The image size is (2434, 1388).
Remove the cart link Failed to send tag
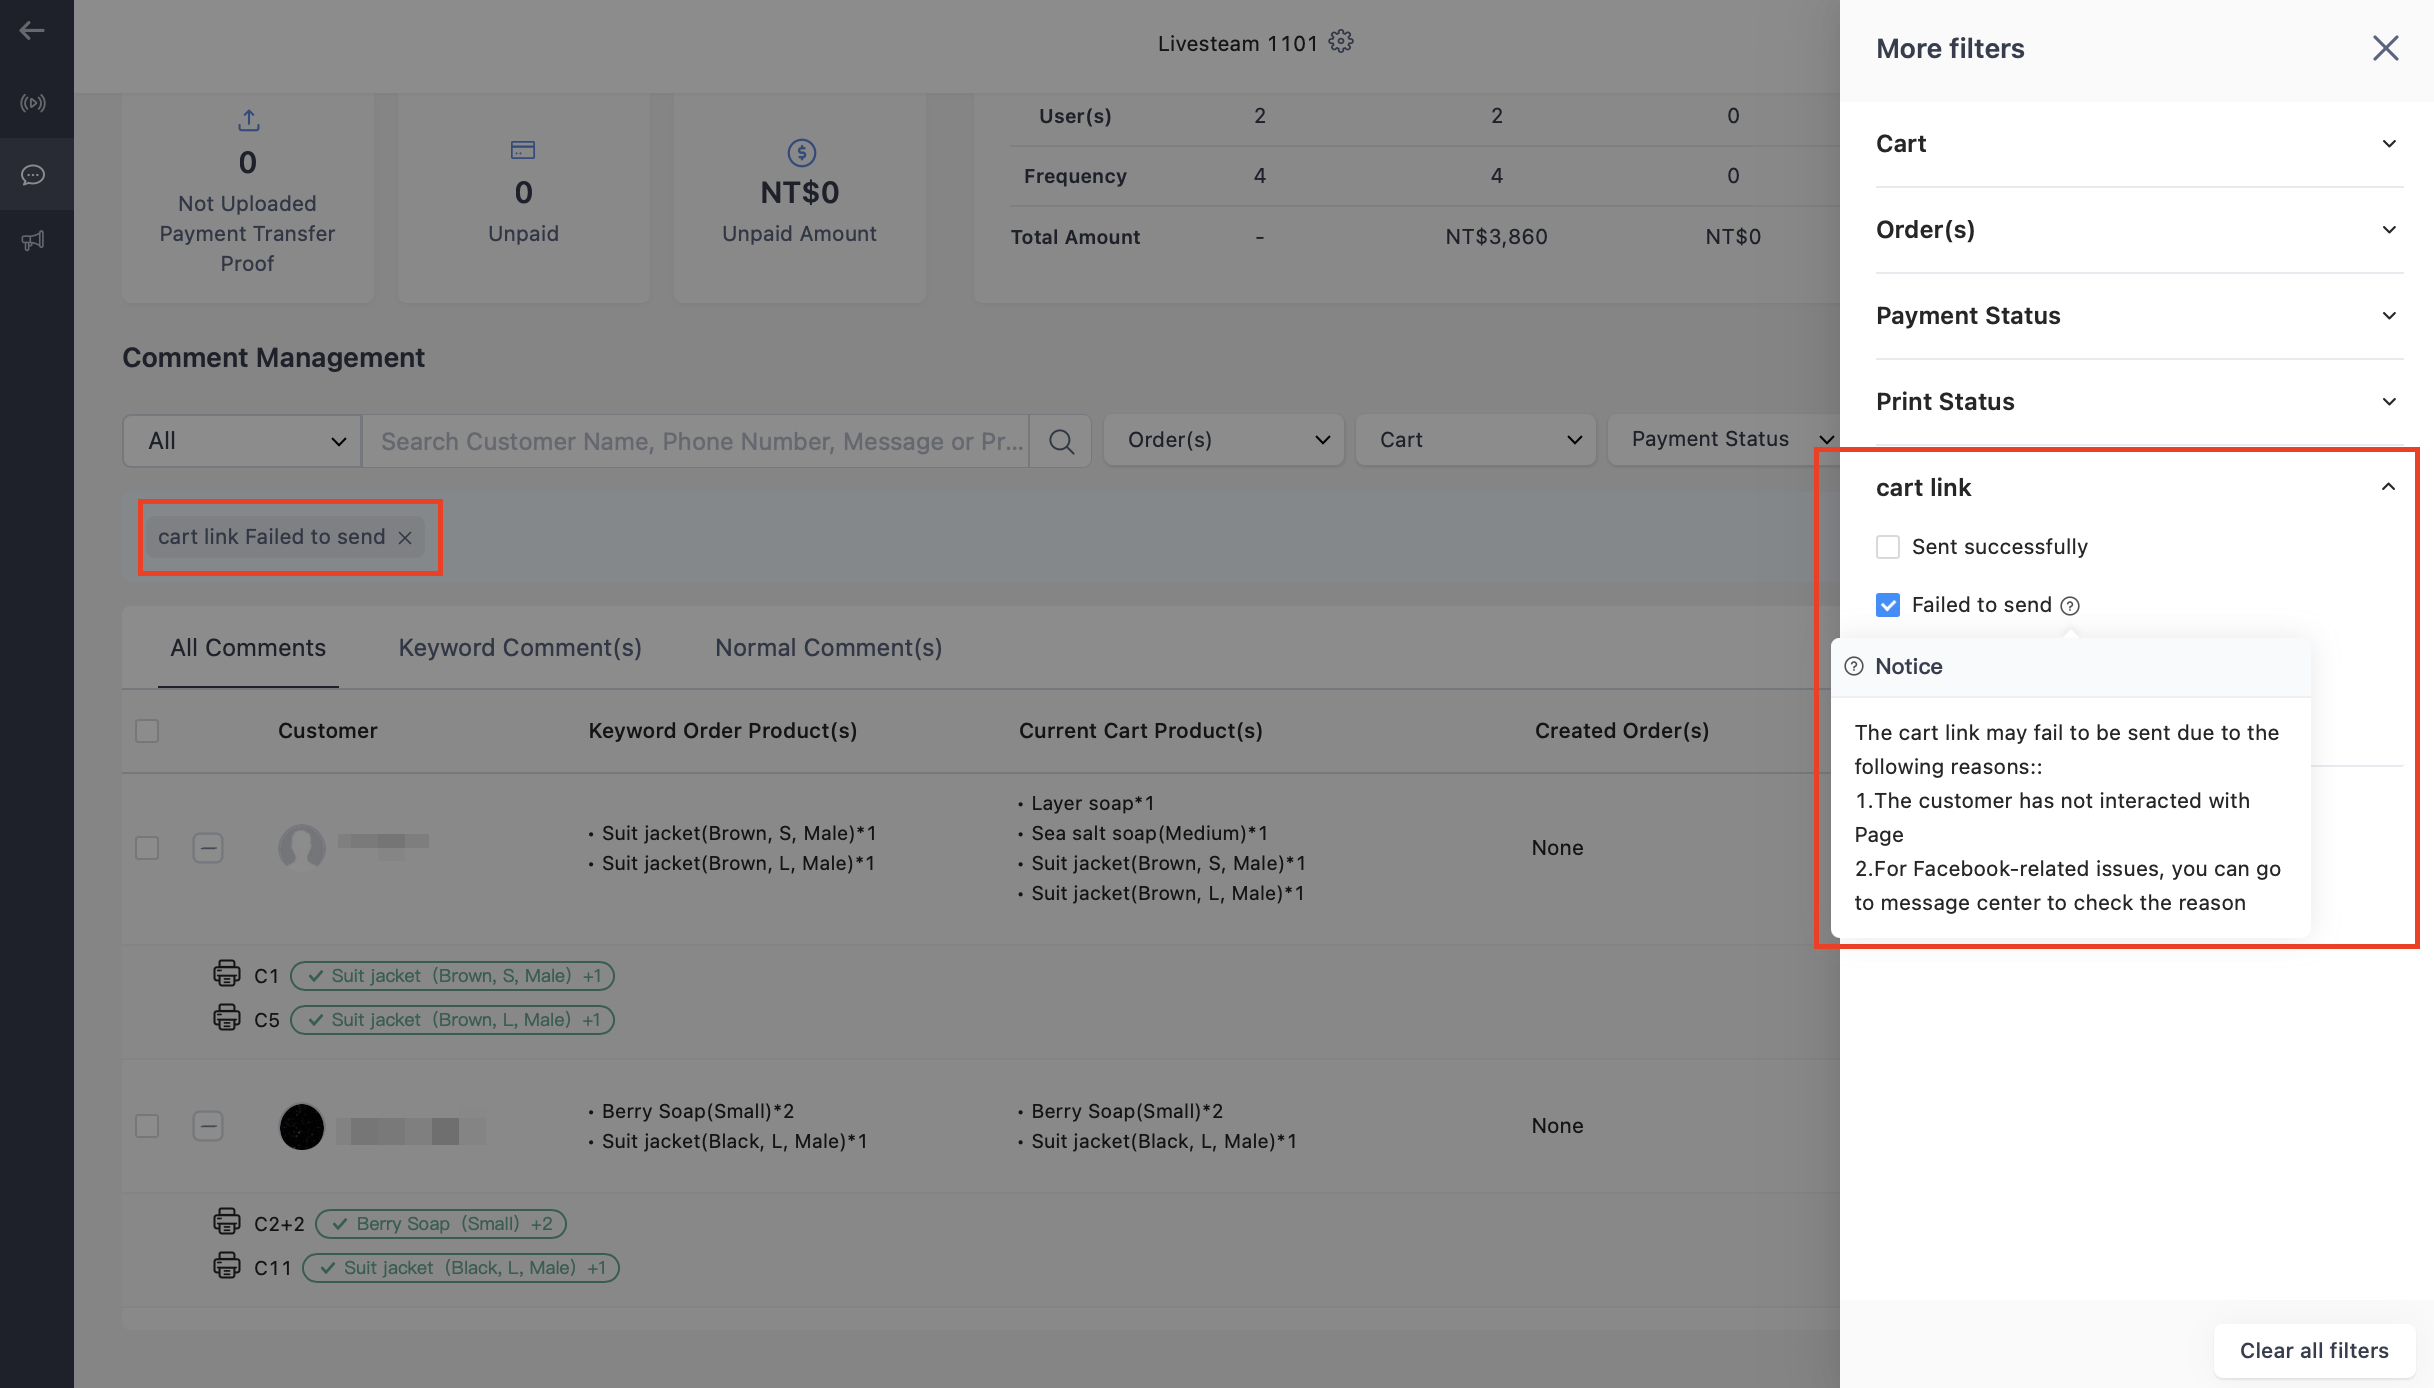tap(405, 538)
